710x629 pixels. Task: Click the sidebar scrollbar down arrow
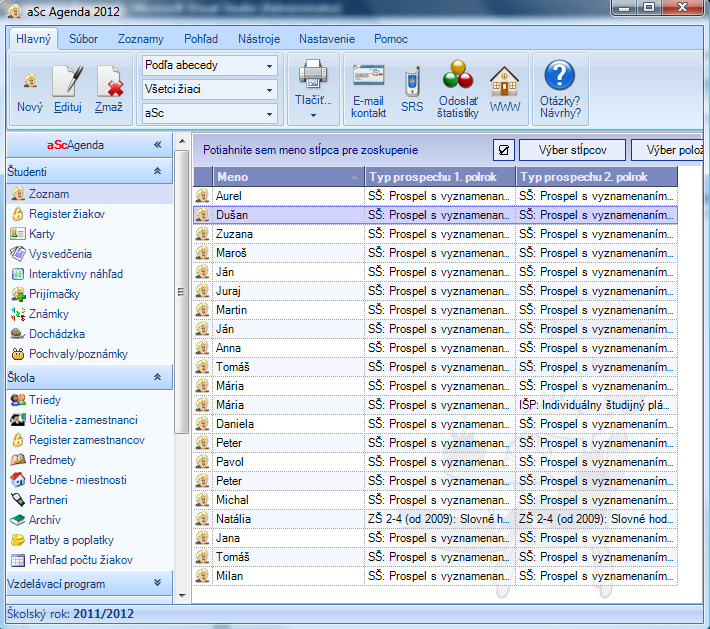[x=182, y=595]
